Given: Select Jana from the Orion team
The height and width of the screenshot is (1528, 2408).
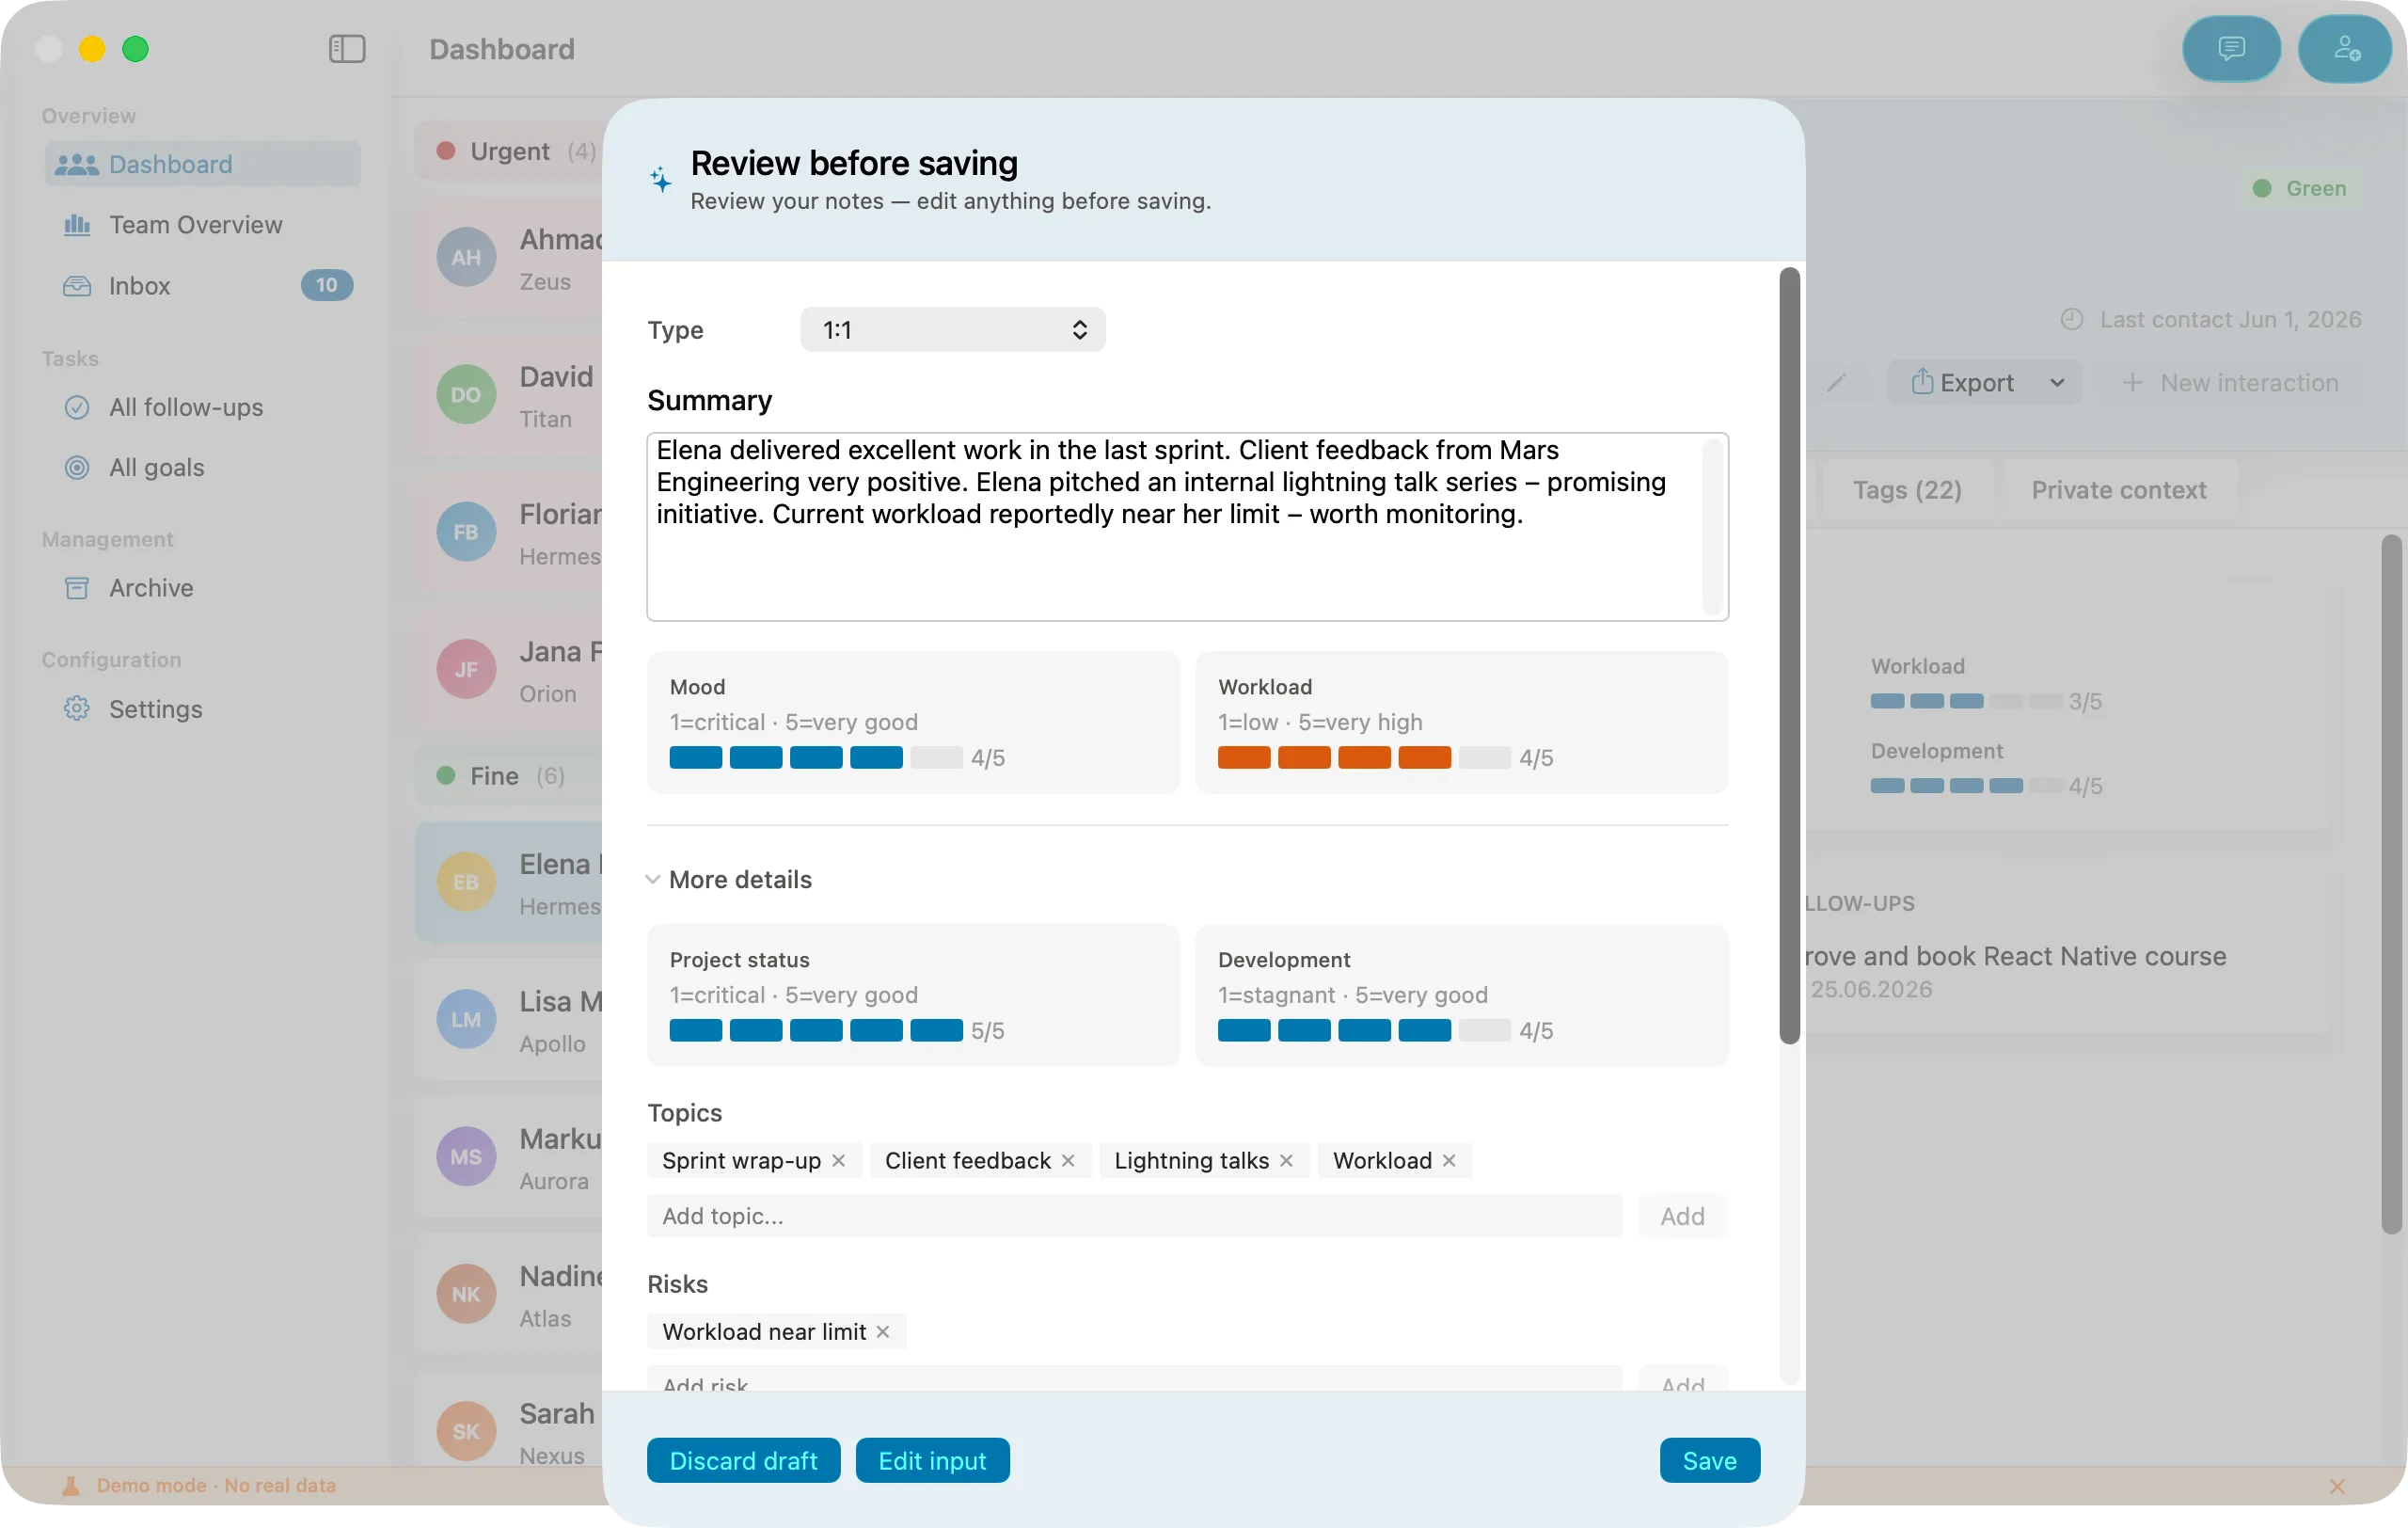Looking at the screenshot, I should click(x=510, y=670).
